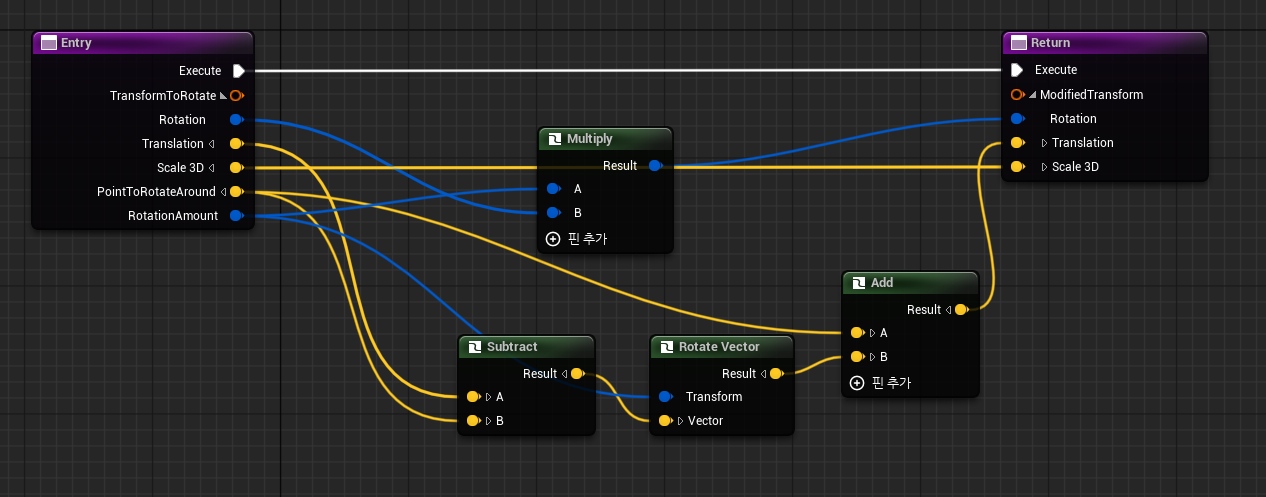Click the Return node Execute input pin
The height and width of the screenshot is (497, 1266).
[1017, 70]
